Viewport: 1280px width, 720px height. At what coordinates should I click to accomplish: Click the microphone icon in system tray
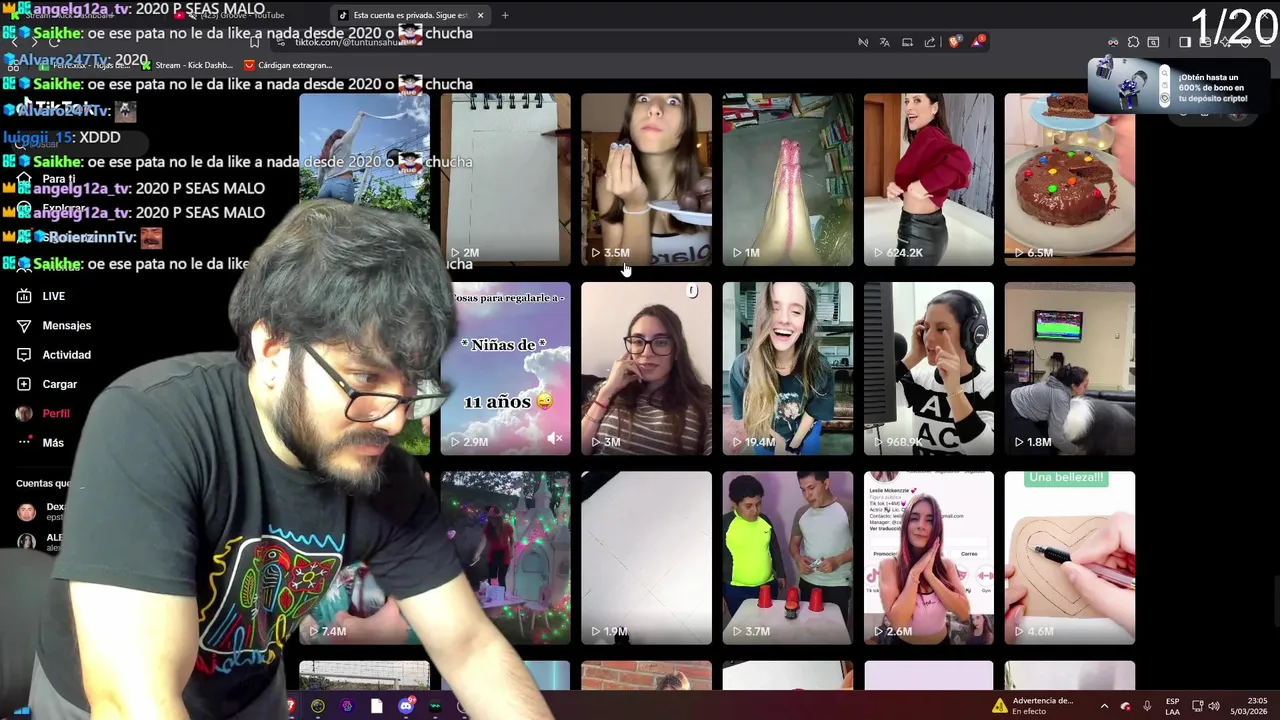(1147, 706)
